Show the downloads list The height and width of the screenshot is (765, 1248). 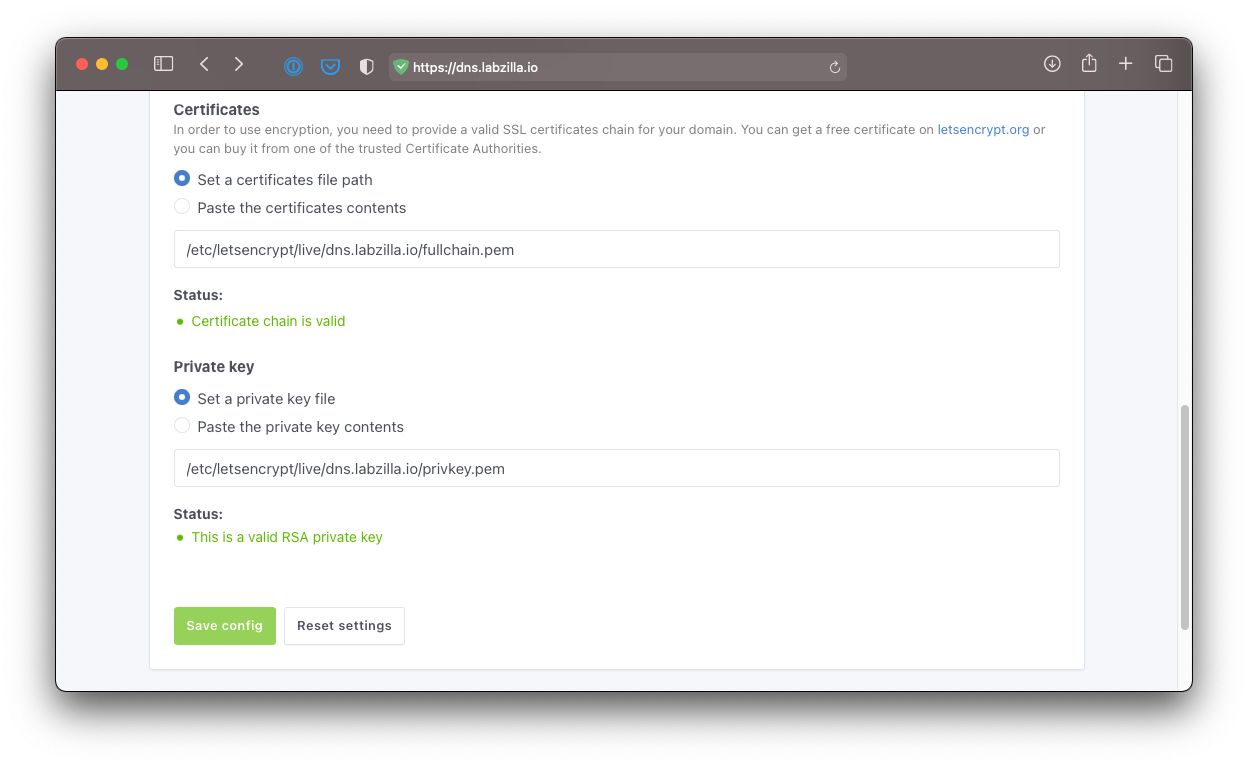[x=1052, y=64]
